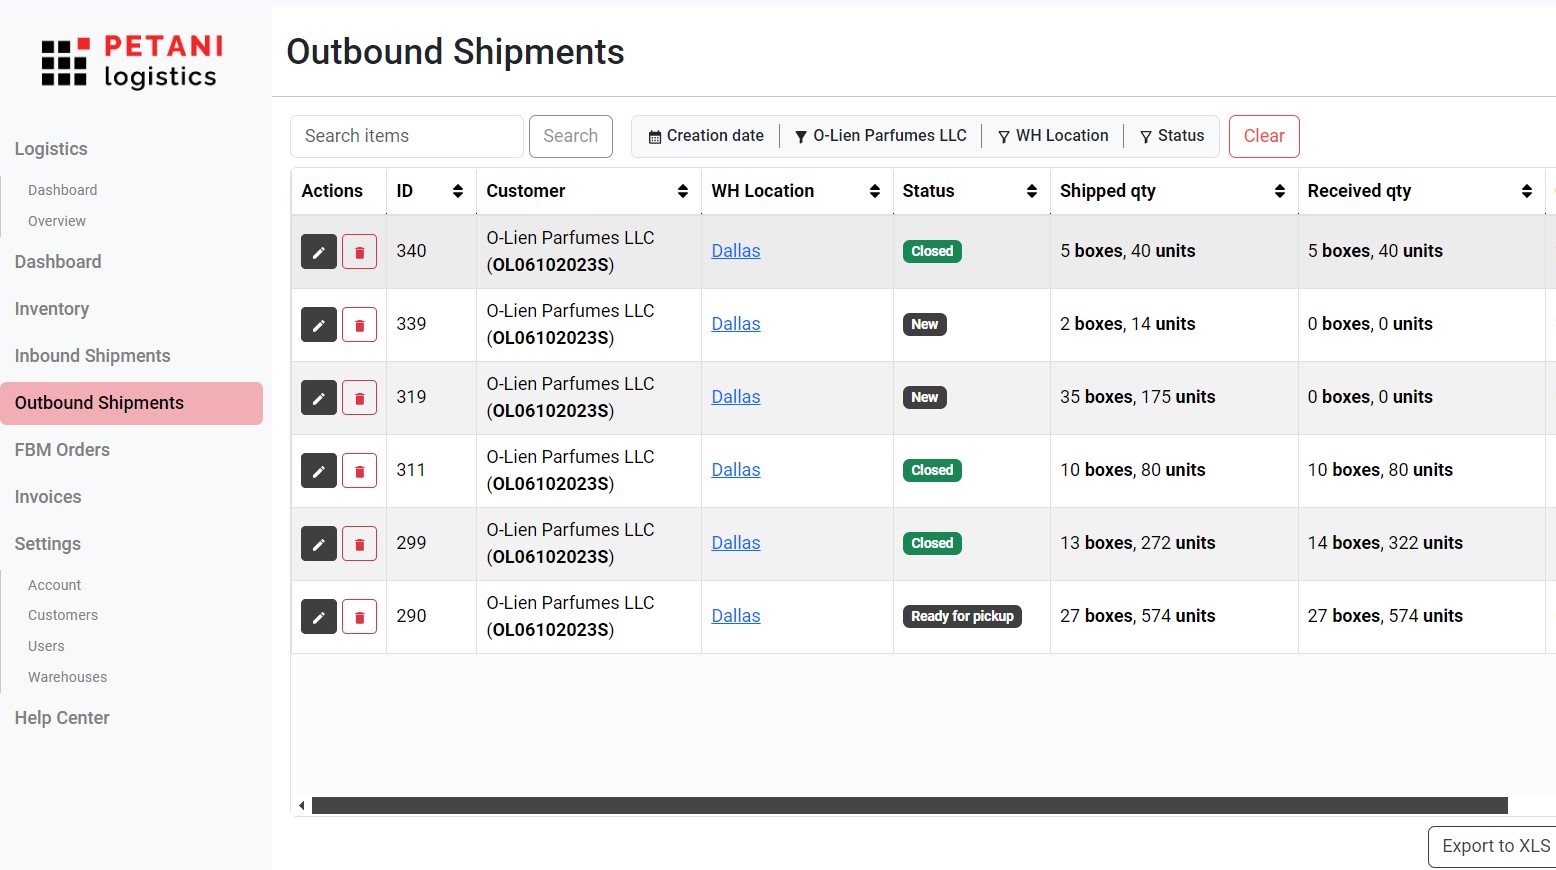This screenshot has height=870, width=1556.
Task: Open FBM Orders from the sidebar
Action: click(x=62, y=450)
